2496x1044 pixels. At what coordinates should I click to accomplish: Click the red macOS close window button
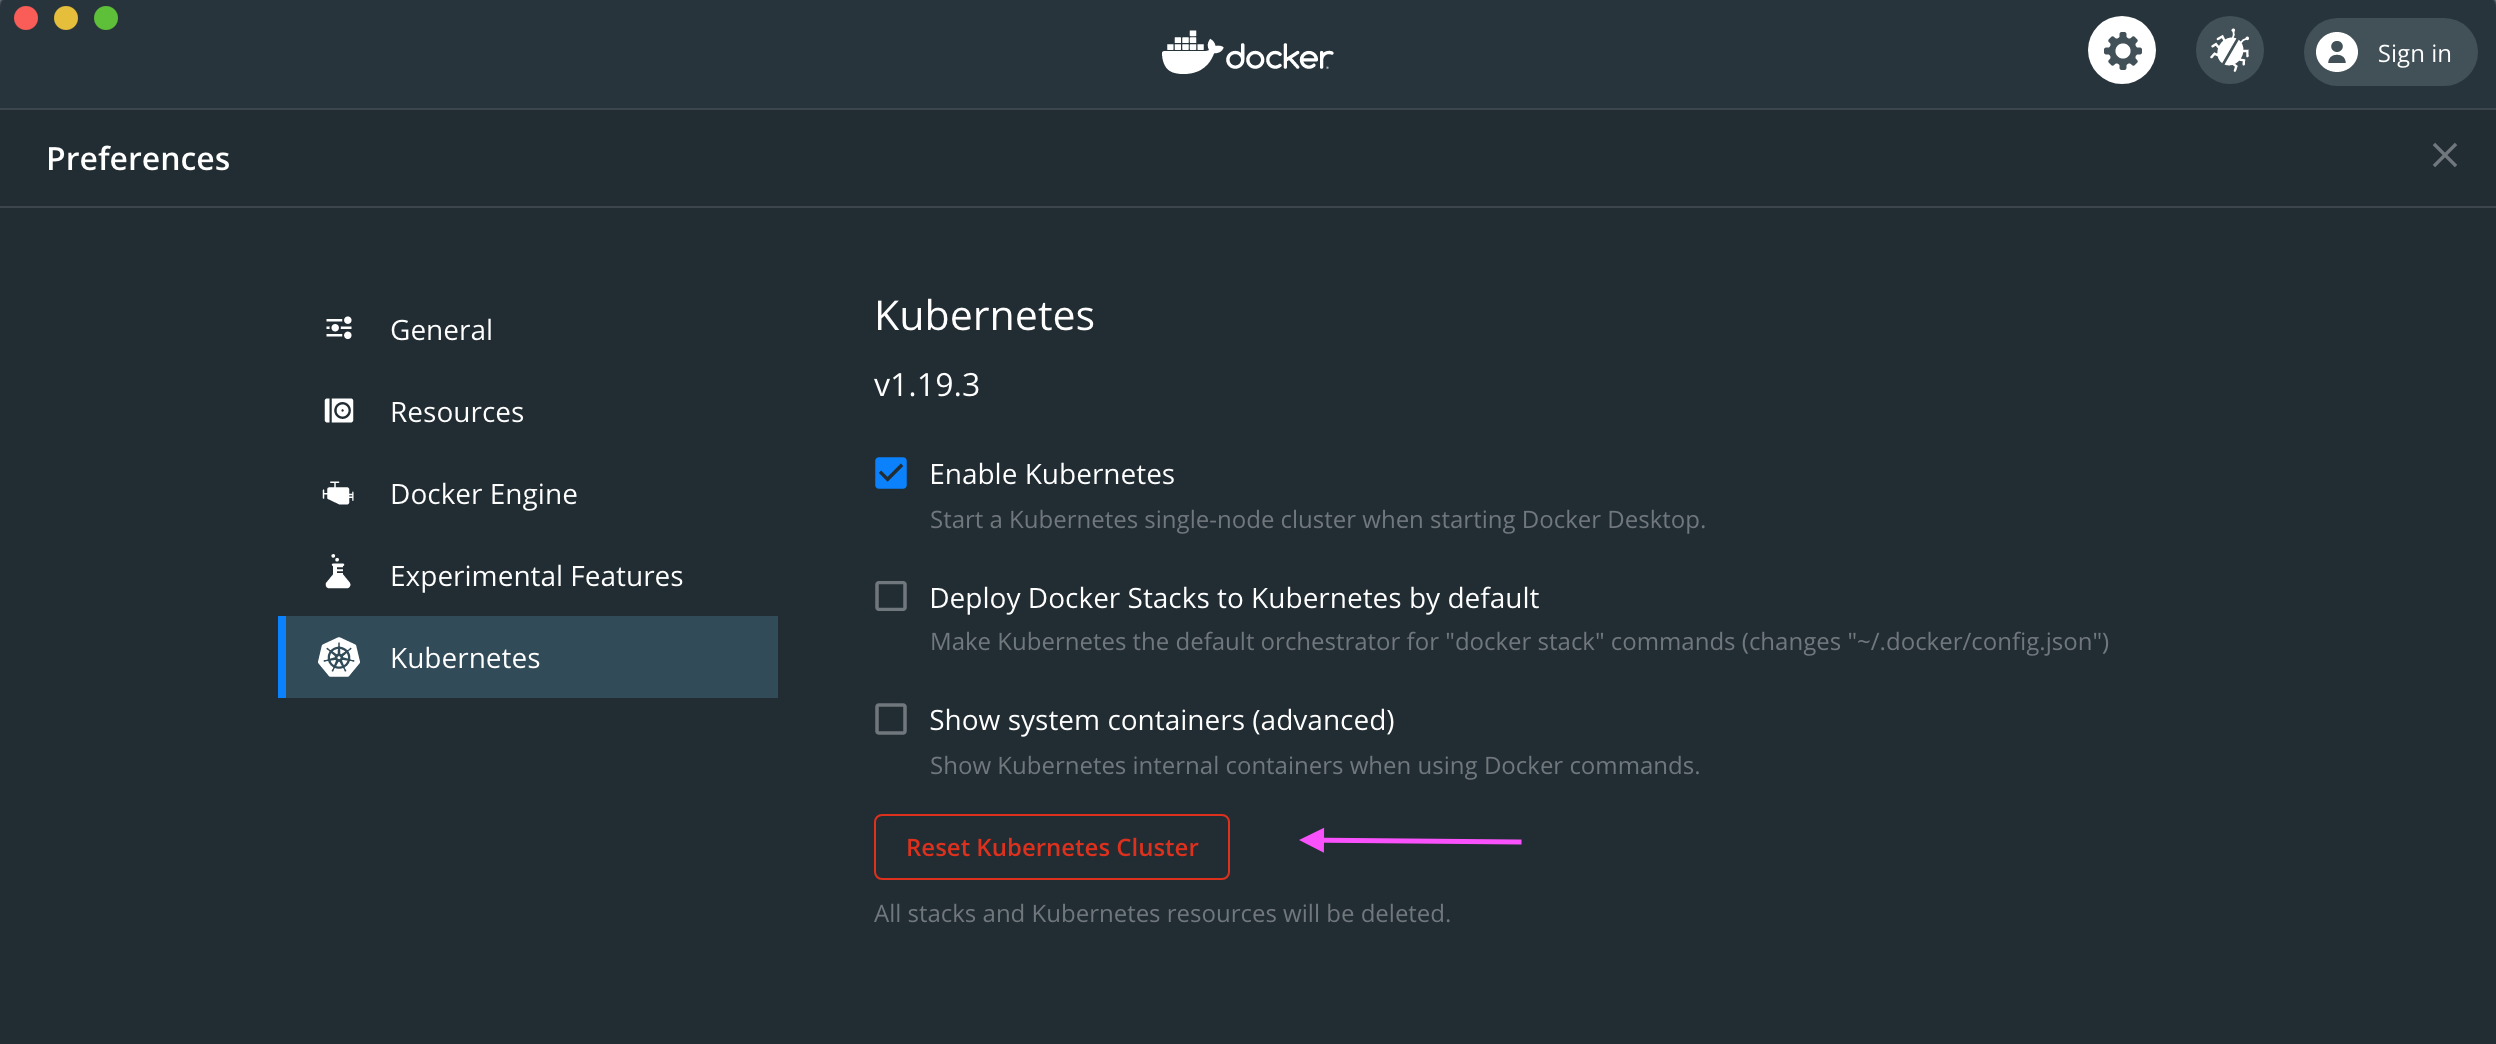point(26,18)
